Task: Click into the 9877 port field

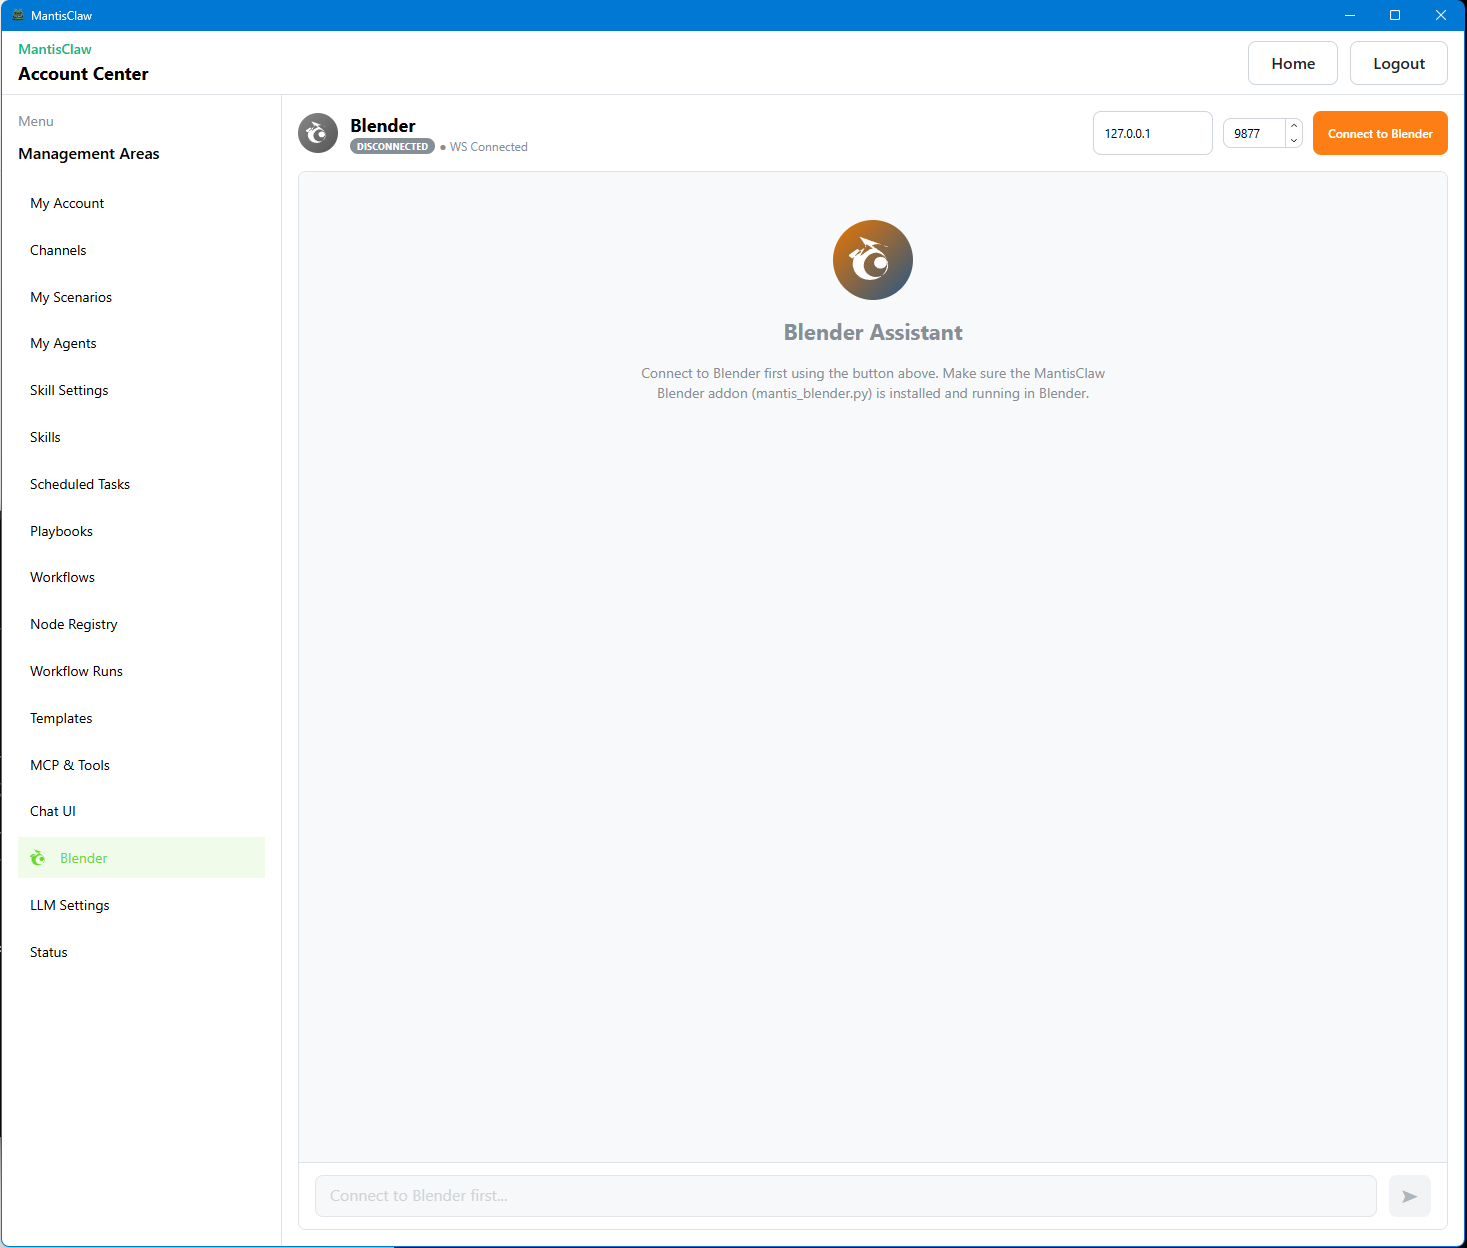Action: coord(1254,133)
